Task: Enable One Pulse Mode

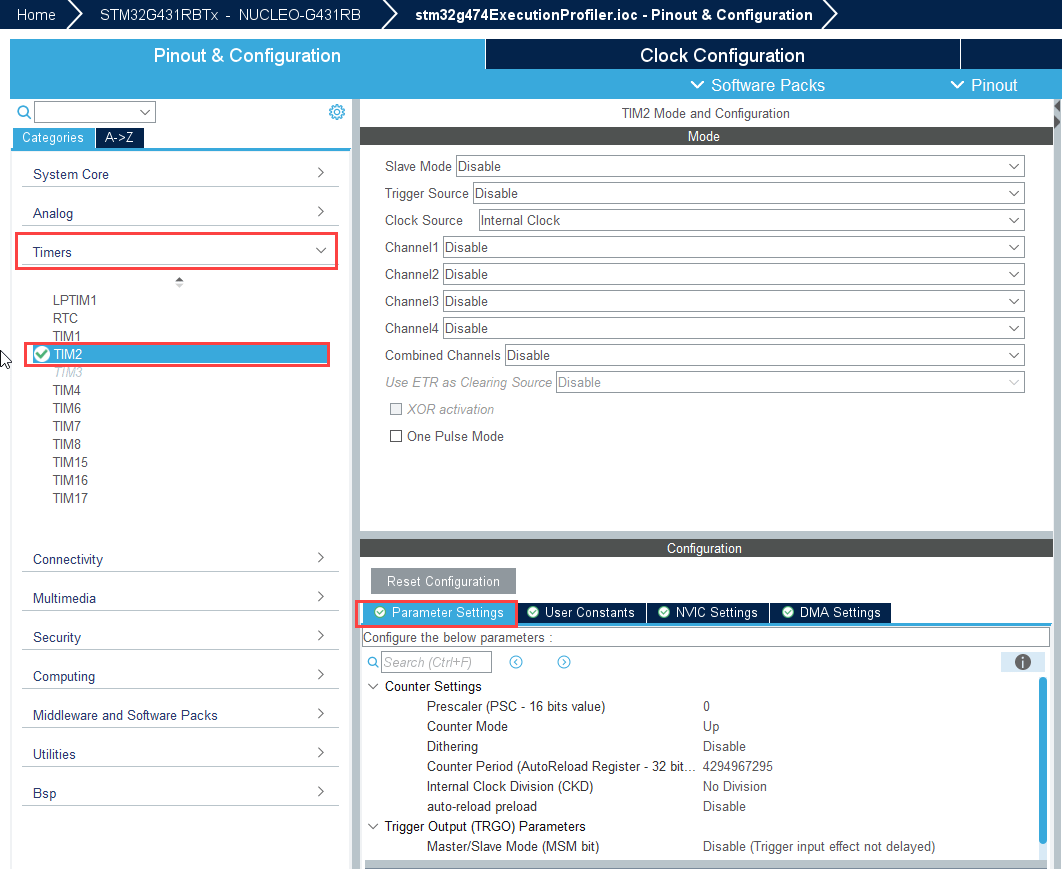Action: (396, 436)
